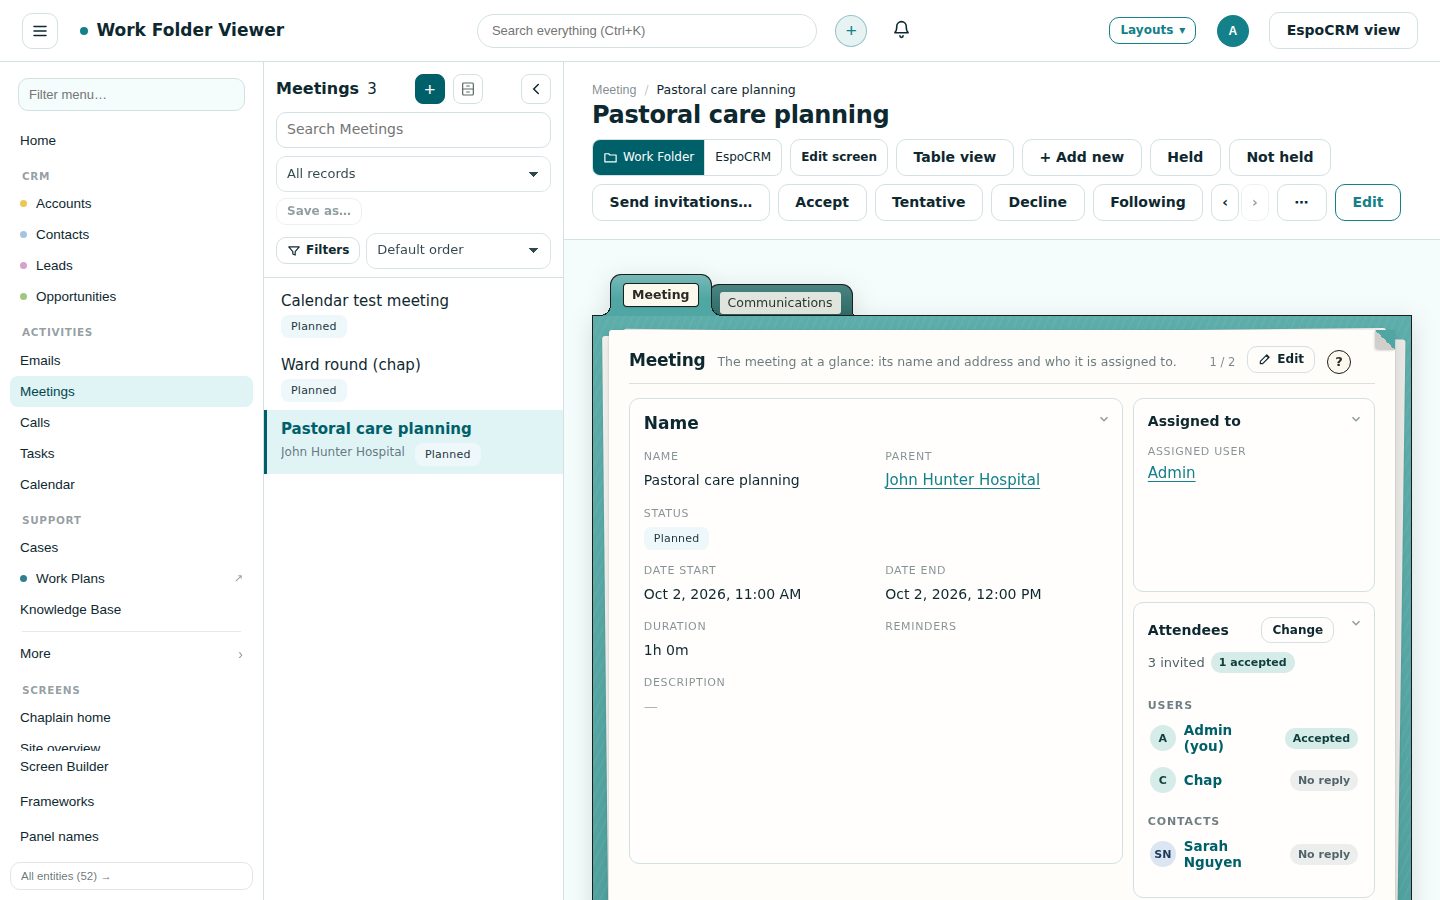
Task: Open the Layouts dropdown
Action: point(1152,30)
